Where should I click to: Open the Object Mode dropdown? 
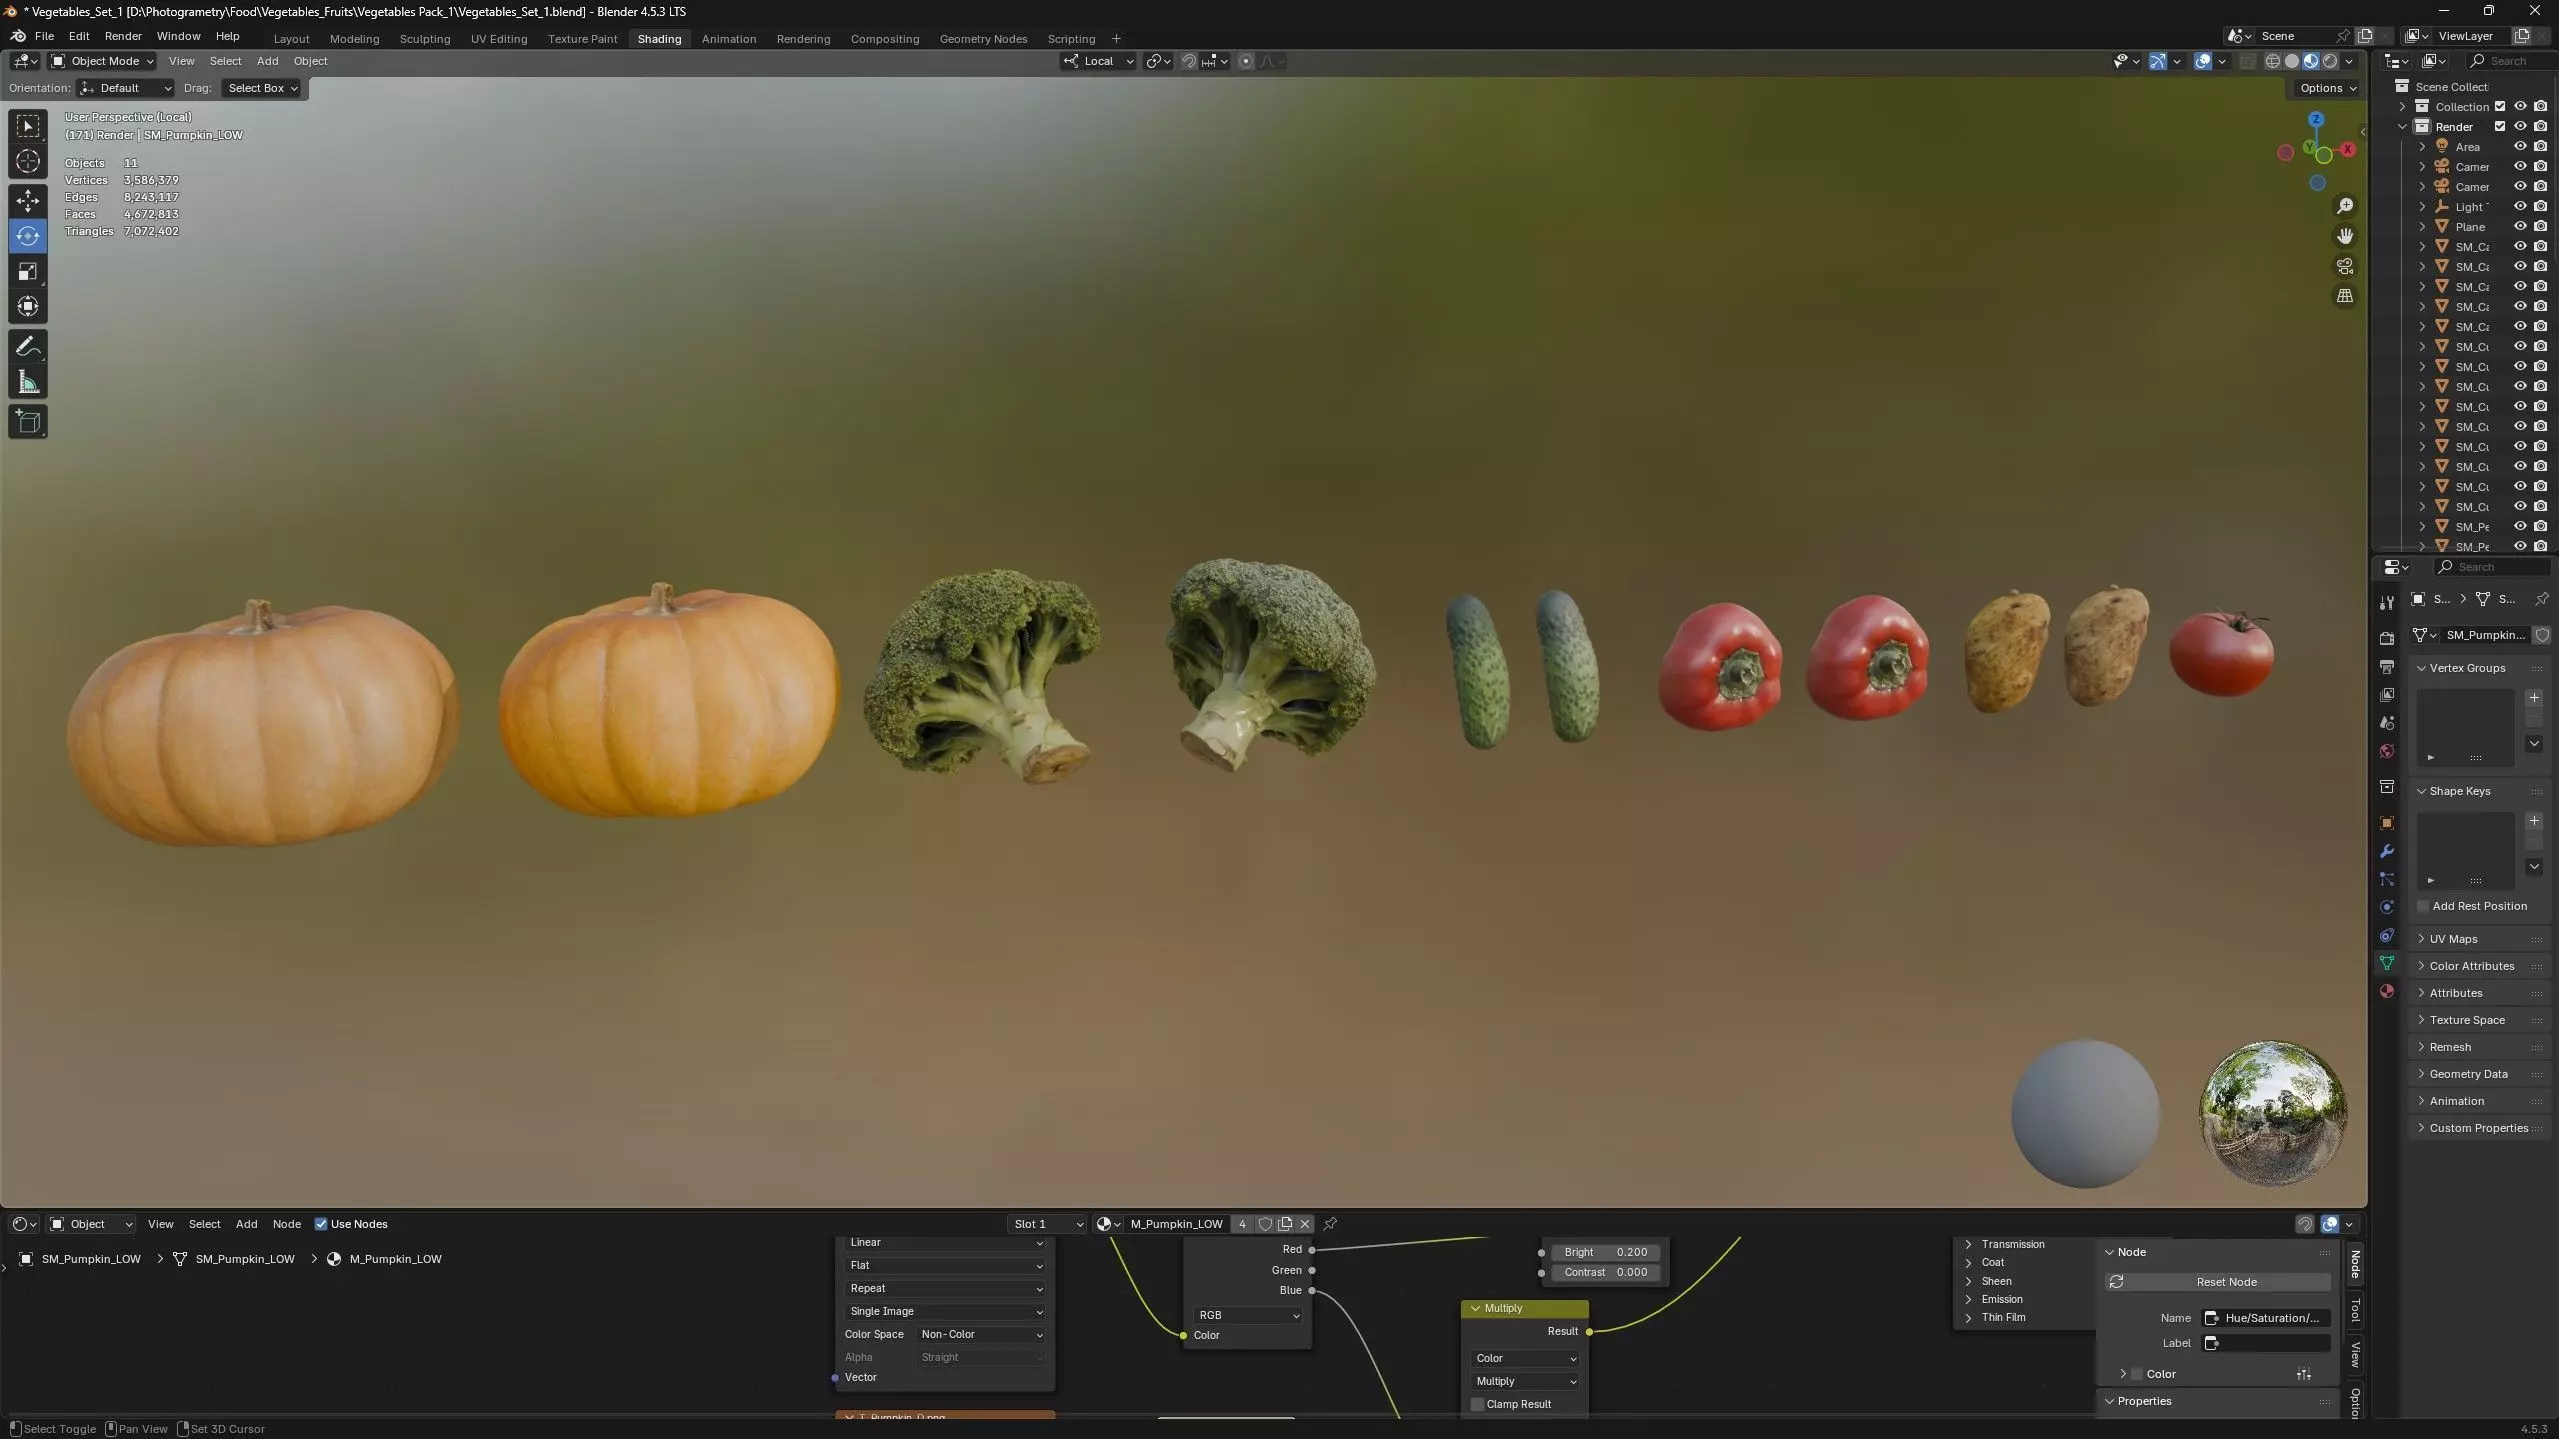click(x=103, y=61)
